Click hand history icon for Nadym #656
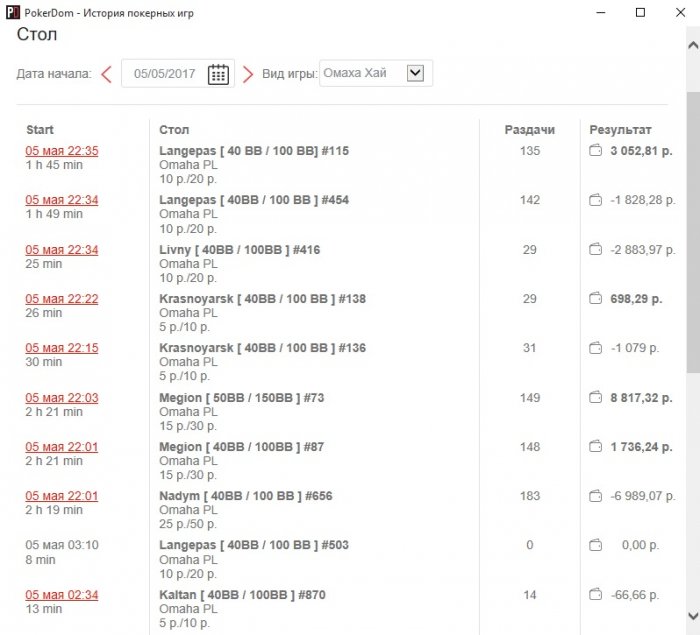This screenshot has width=700, height=635. 596,496
